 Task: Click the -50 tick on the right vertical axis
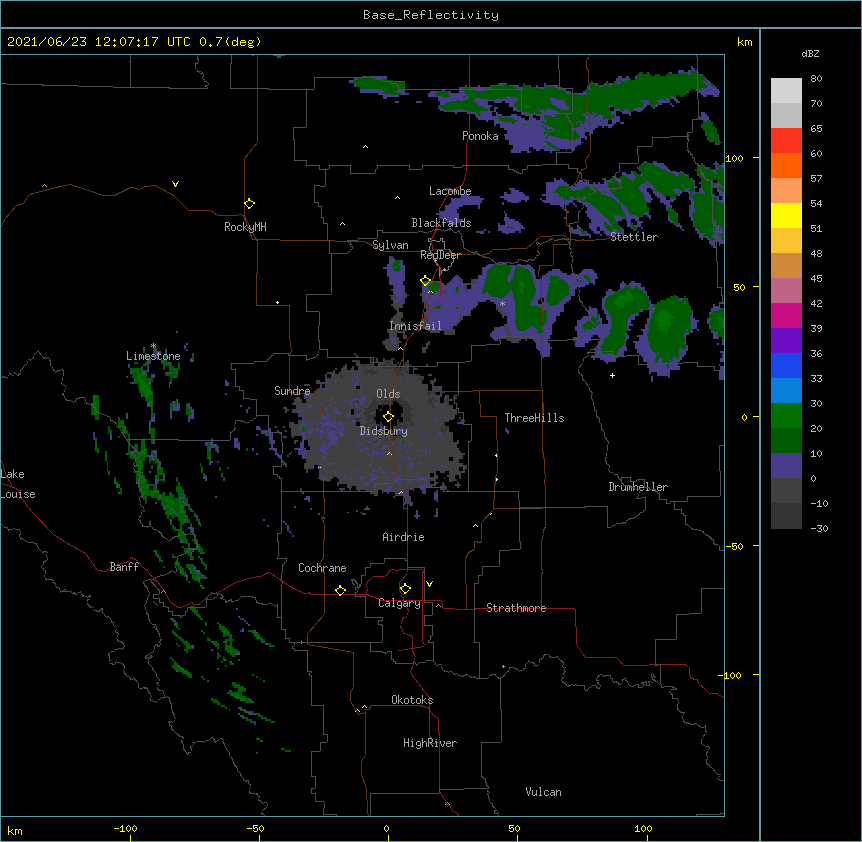[734, 546]
